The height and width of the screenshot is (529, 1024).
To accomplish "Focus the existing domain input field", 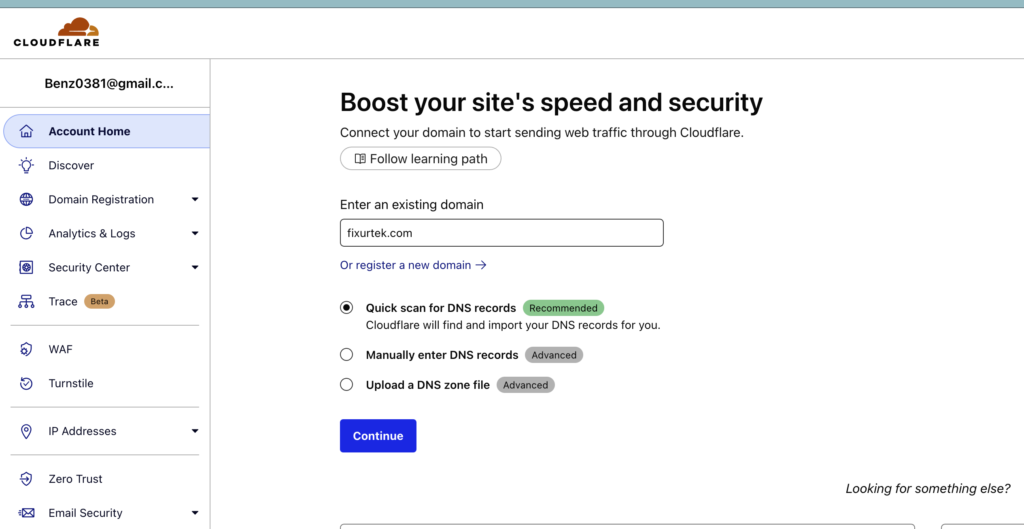I will point(501,233).
